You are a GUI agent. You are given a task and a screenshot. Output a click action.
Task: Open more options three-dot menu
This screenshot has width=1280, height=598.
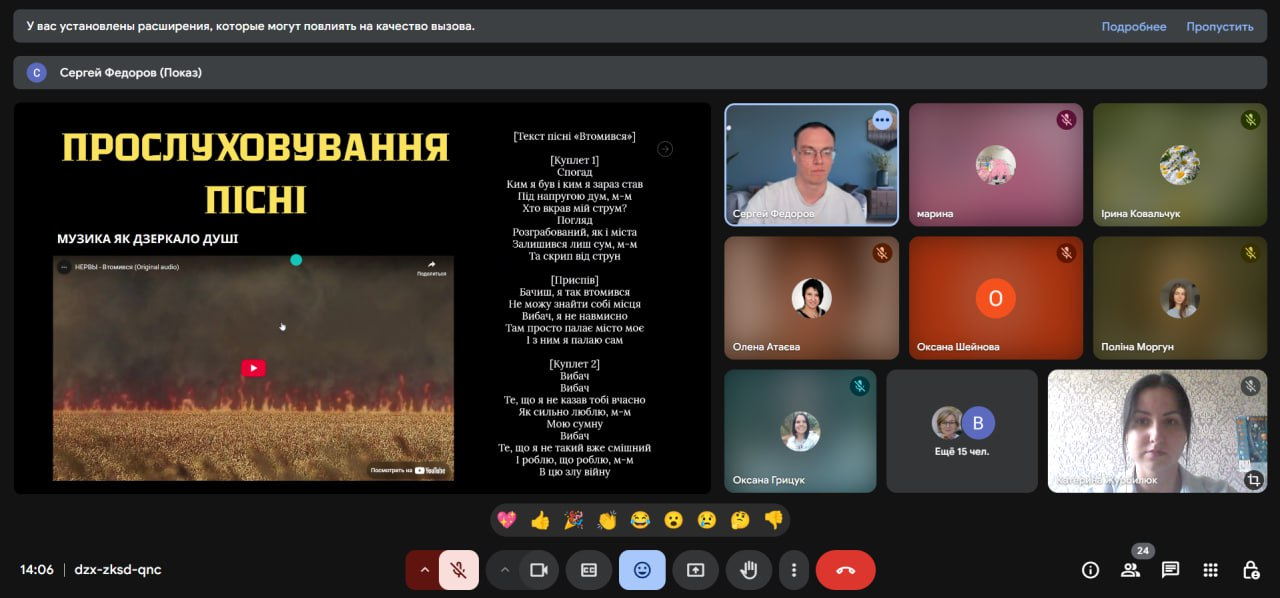[794, 570]
